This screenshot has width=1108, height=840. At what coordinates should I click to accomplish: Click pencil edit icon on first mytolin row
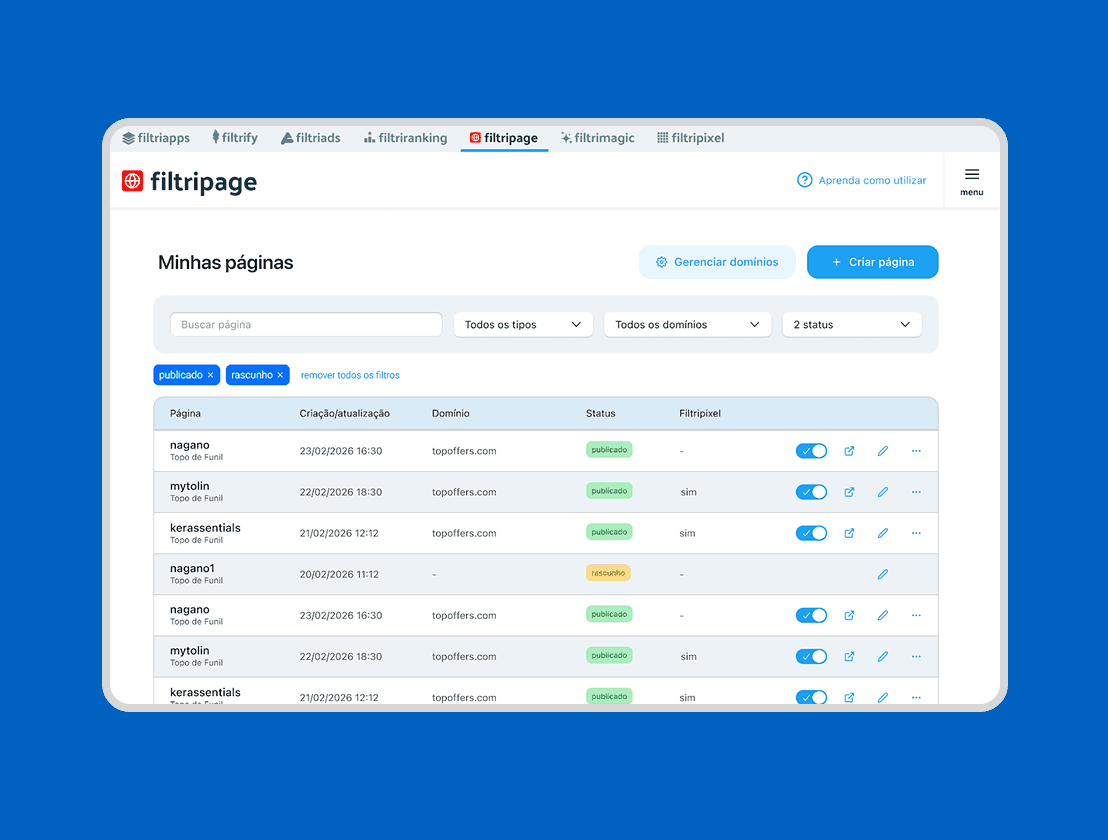883,492
